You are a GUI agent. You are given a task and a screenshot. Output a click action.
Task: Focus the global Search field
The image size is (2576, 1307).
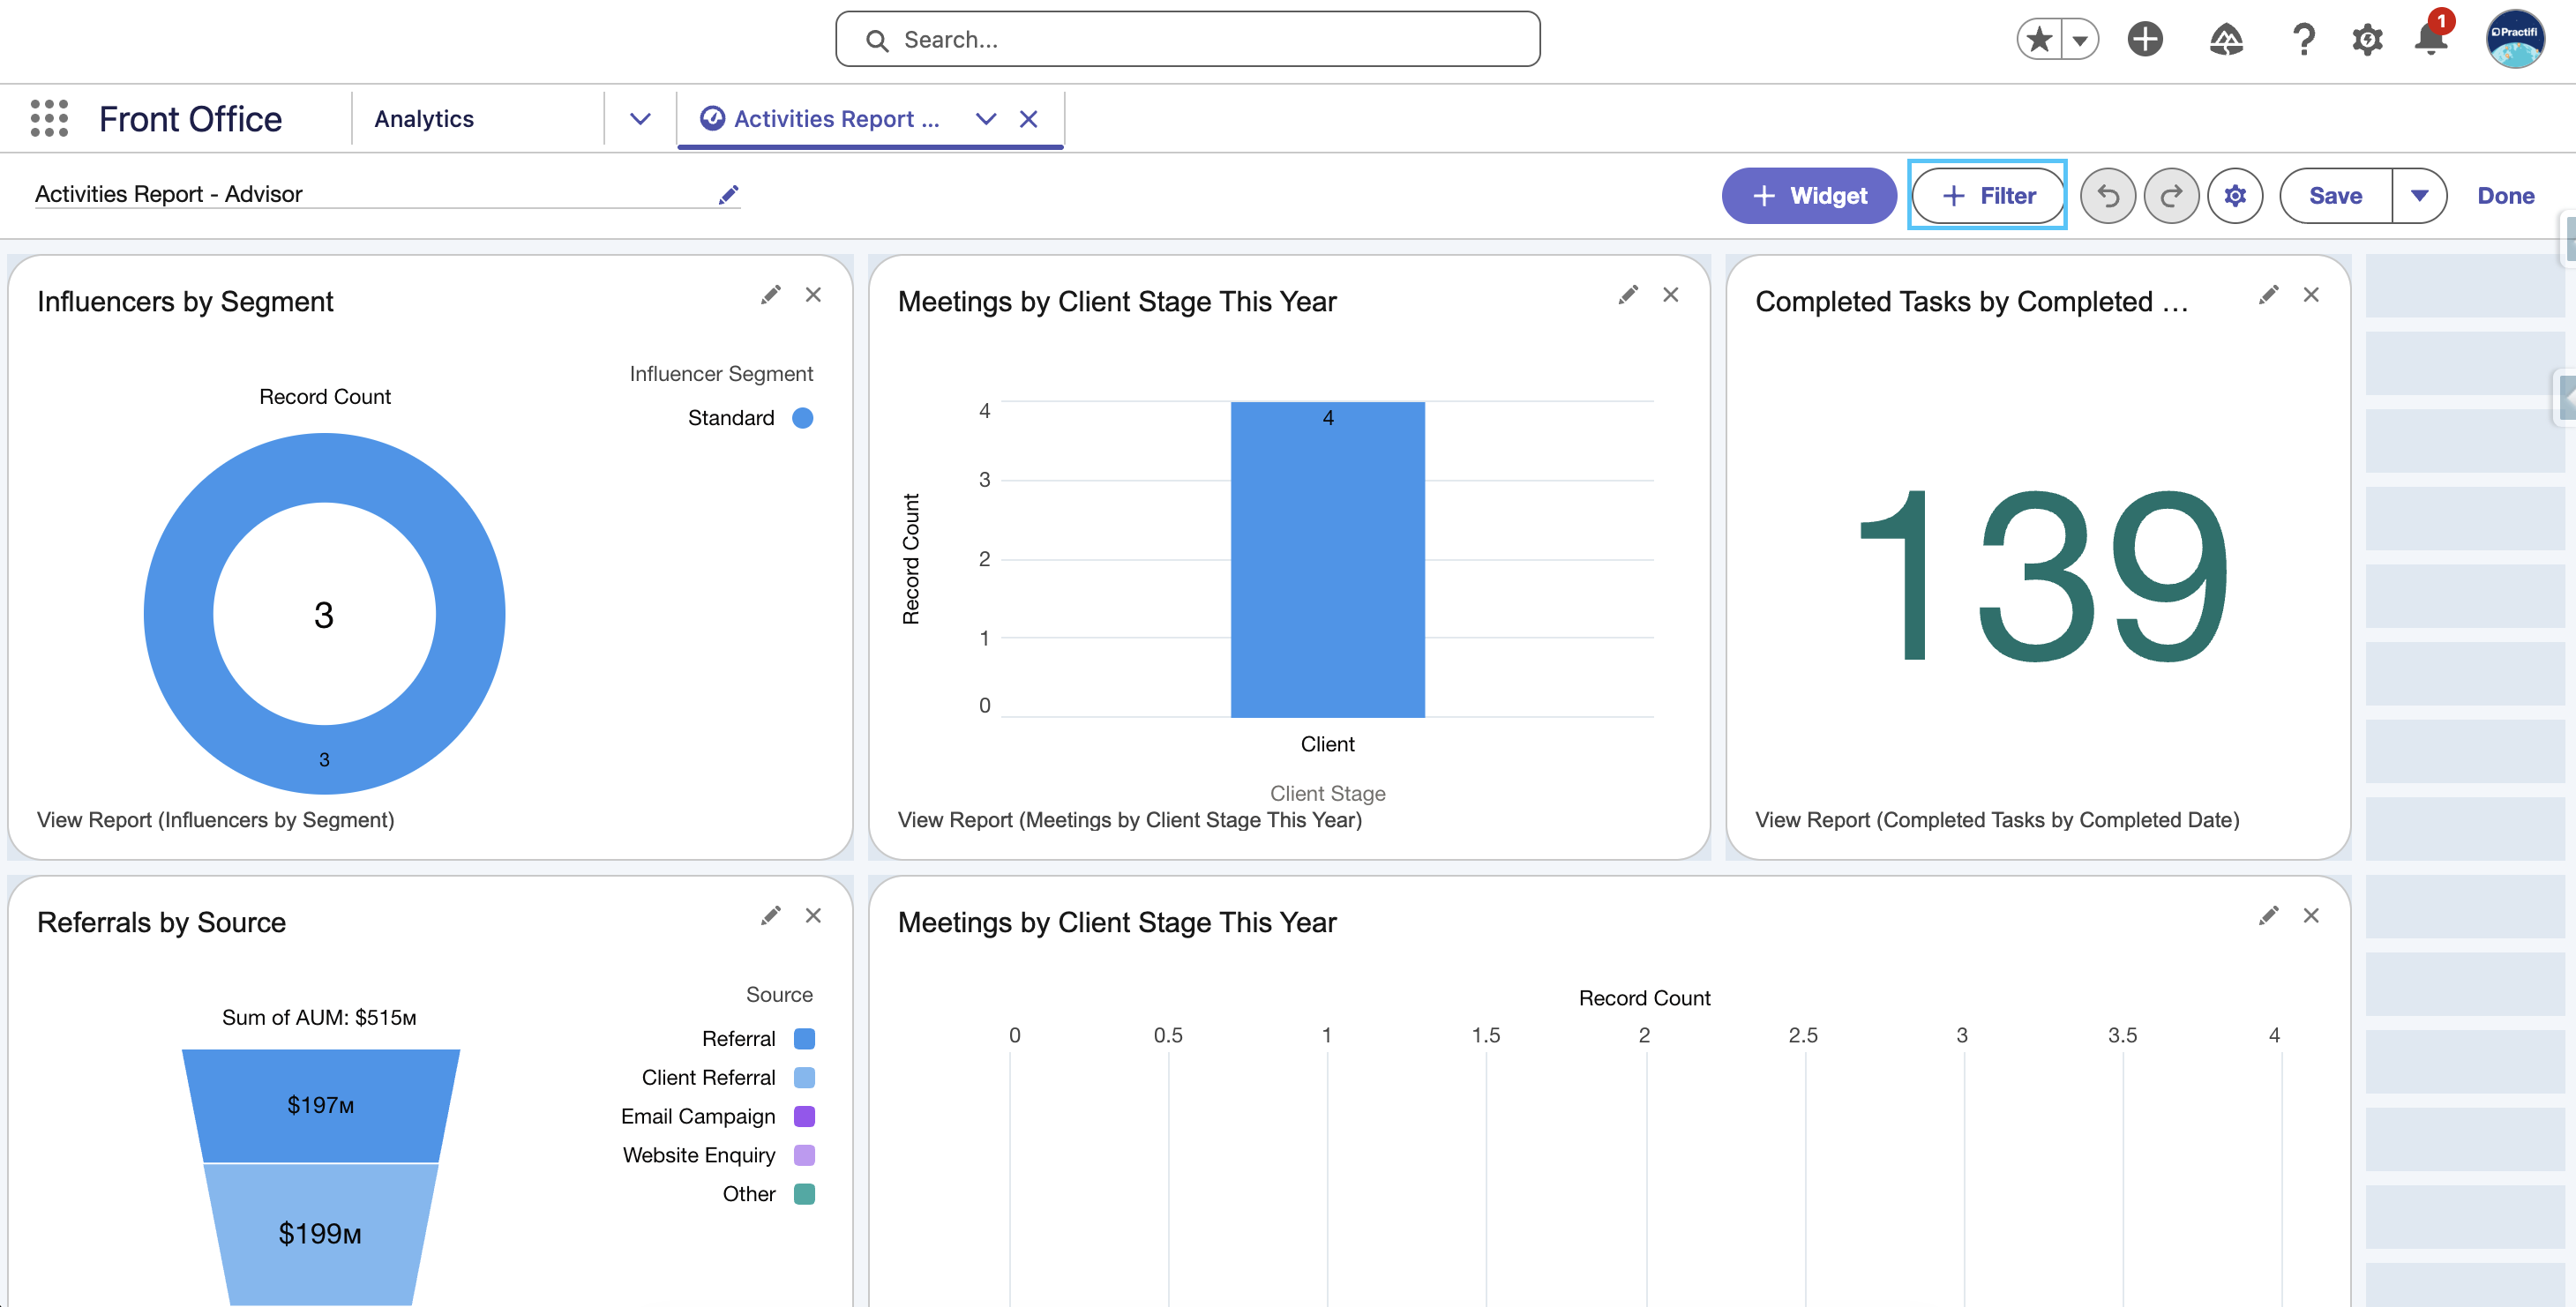point(1187,39)
